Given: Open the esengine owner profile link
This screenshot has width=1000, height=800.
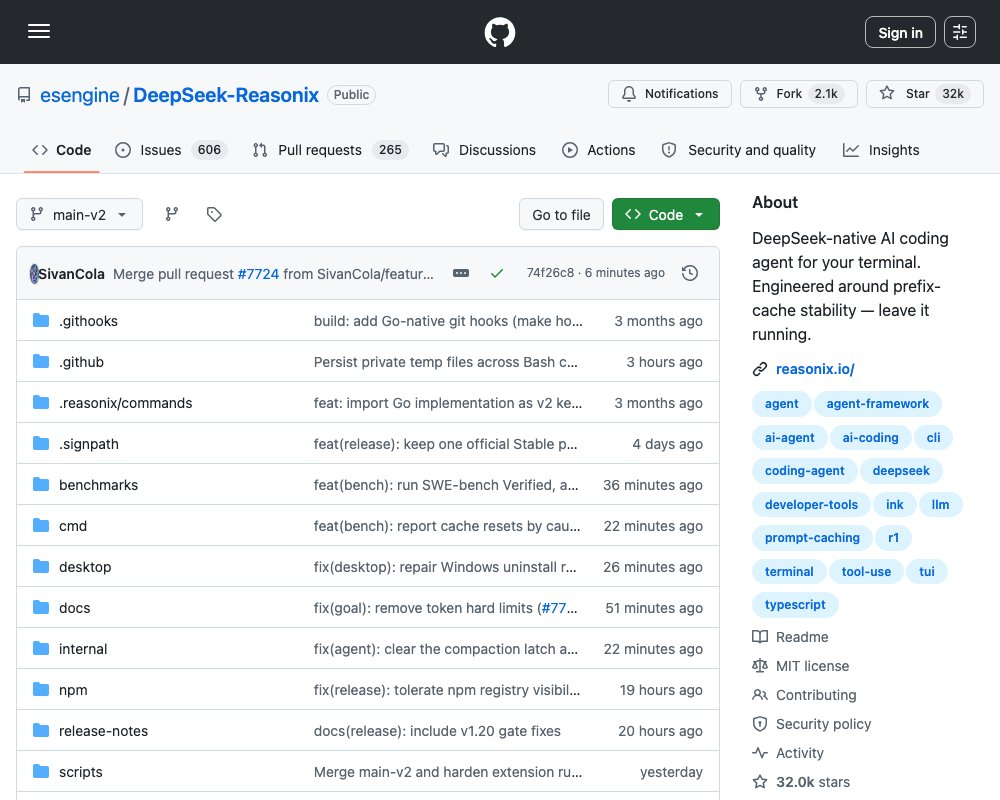Looking at the screenshot, I should pyautogui.click(x=80, y=95).
